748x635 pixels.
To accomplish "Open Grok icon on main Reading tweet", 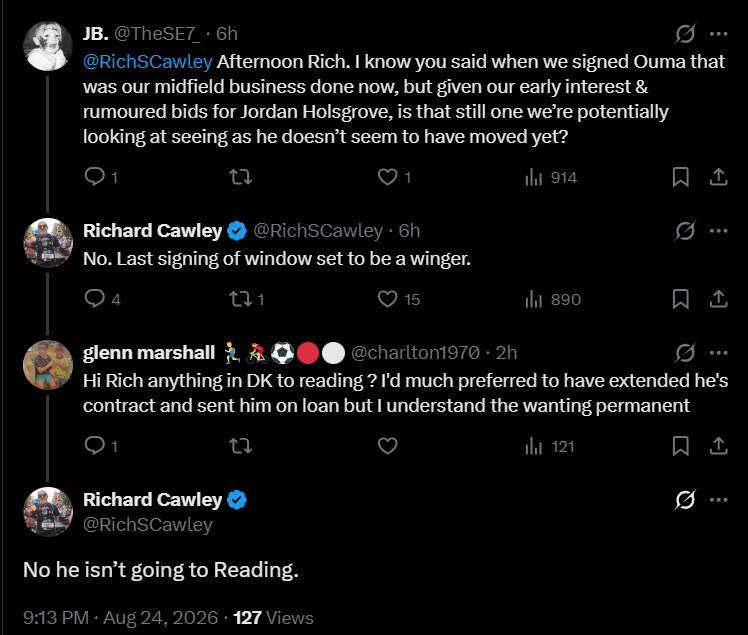I will point(685,500).
